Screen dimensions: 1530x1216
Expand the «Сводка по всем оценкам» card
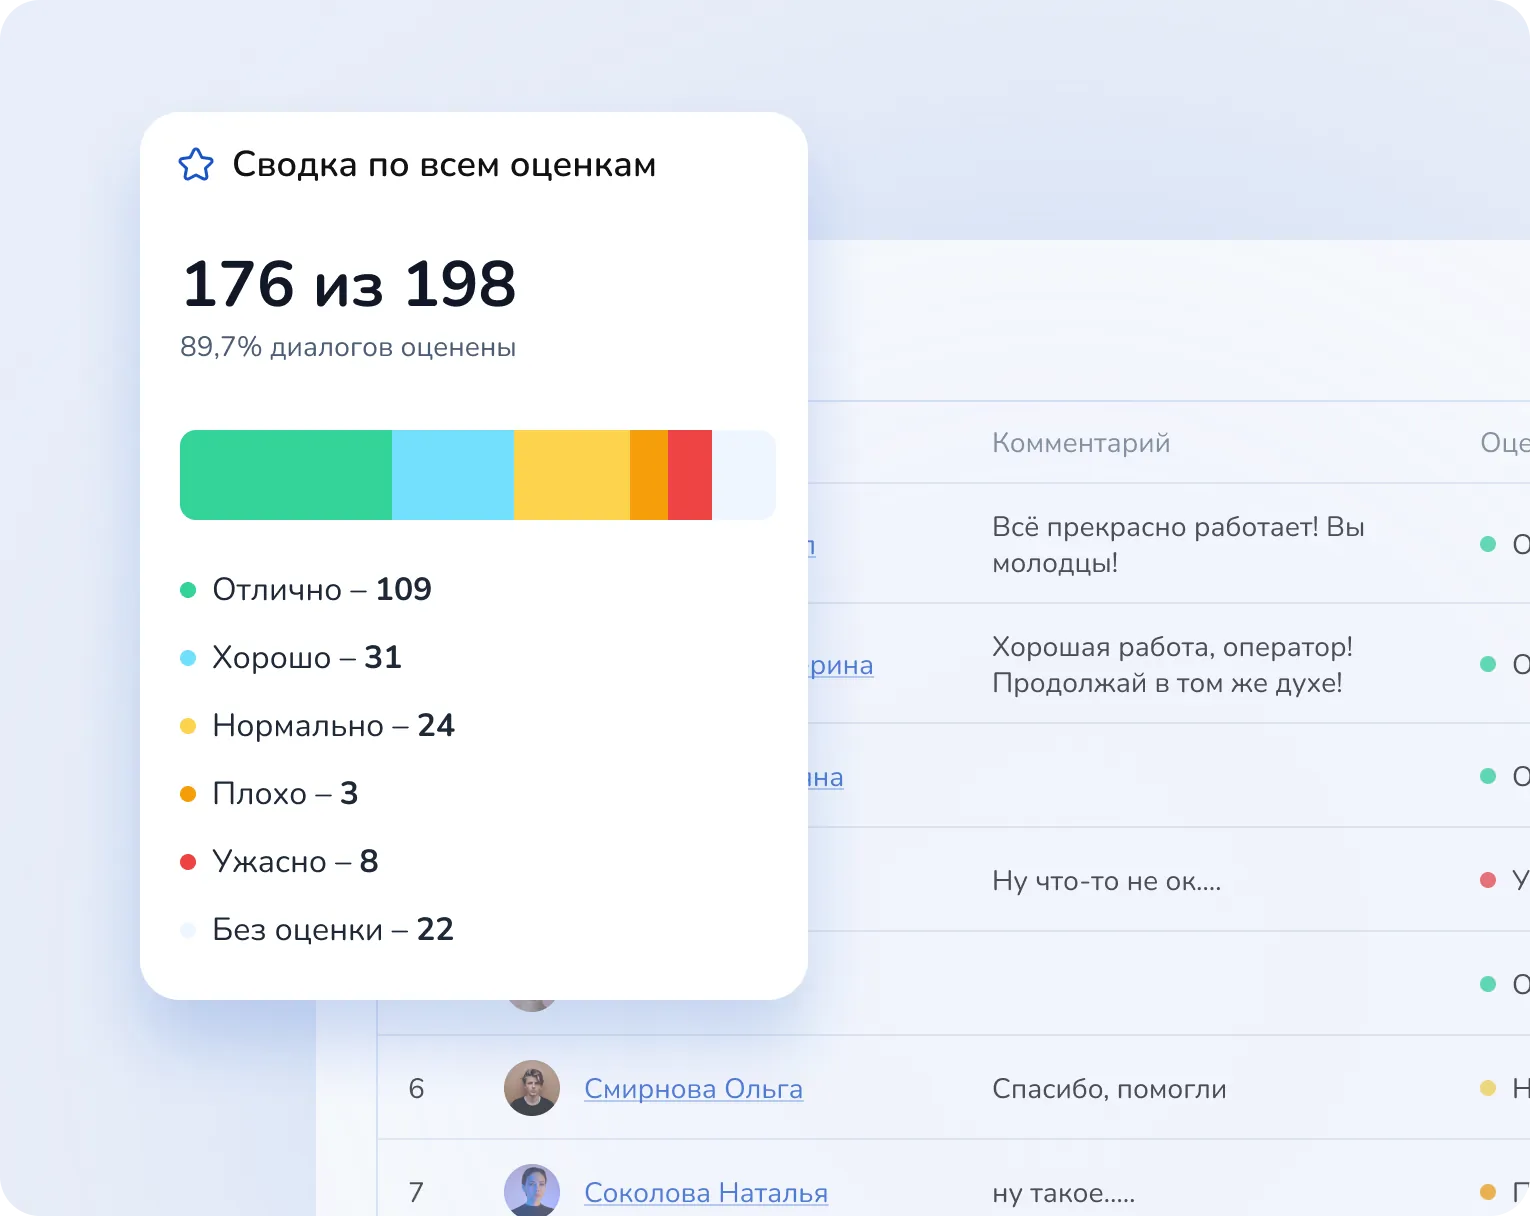(x=445, y=165)
